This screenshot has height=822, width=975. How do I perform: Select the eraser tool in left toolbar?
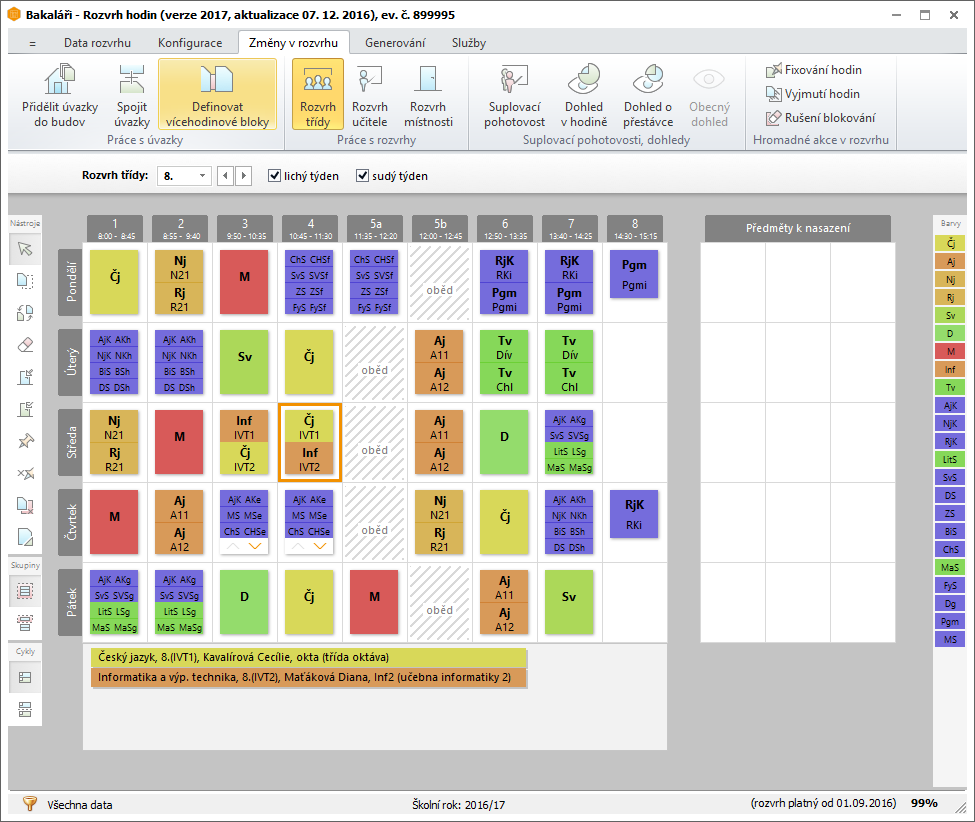26,345
